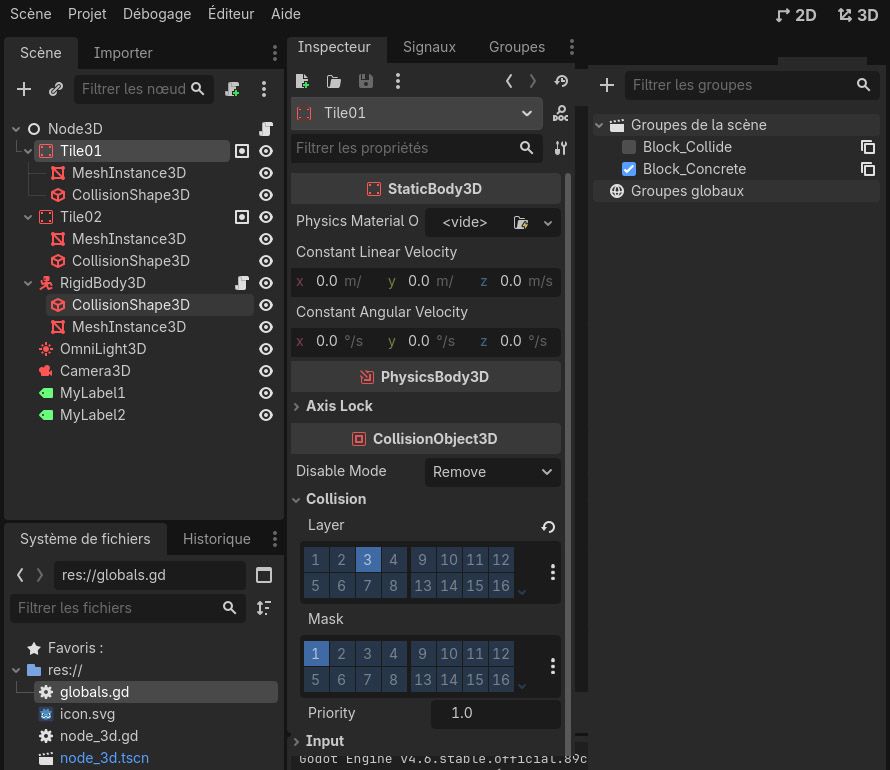Image resolution: width=890 pixels, height=770 pixels.
Task: Click the Filtrer les propriétés search field
Action: 405,148
